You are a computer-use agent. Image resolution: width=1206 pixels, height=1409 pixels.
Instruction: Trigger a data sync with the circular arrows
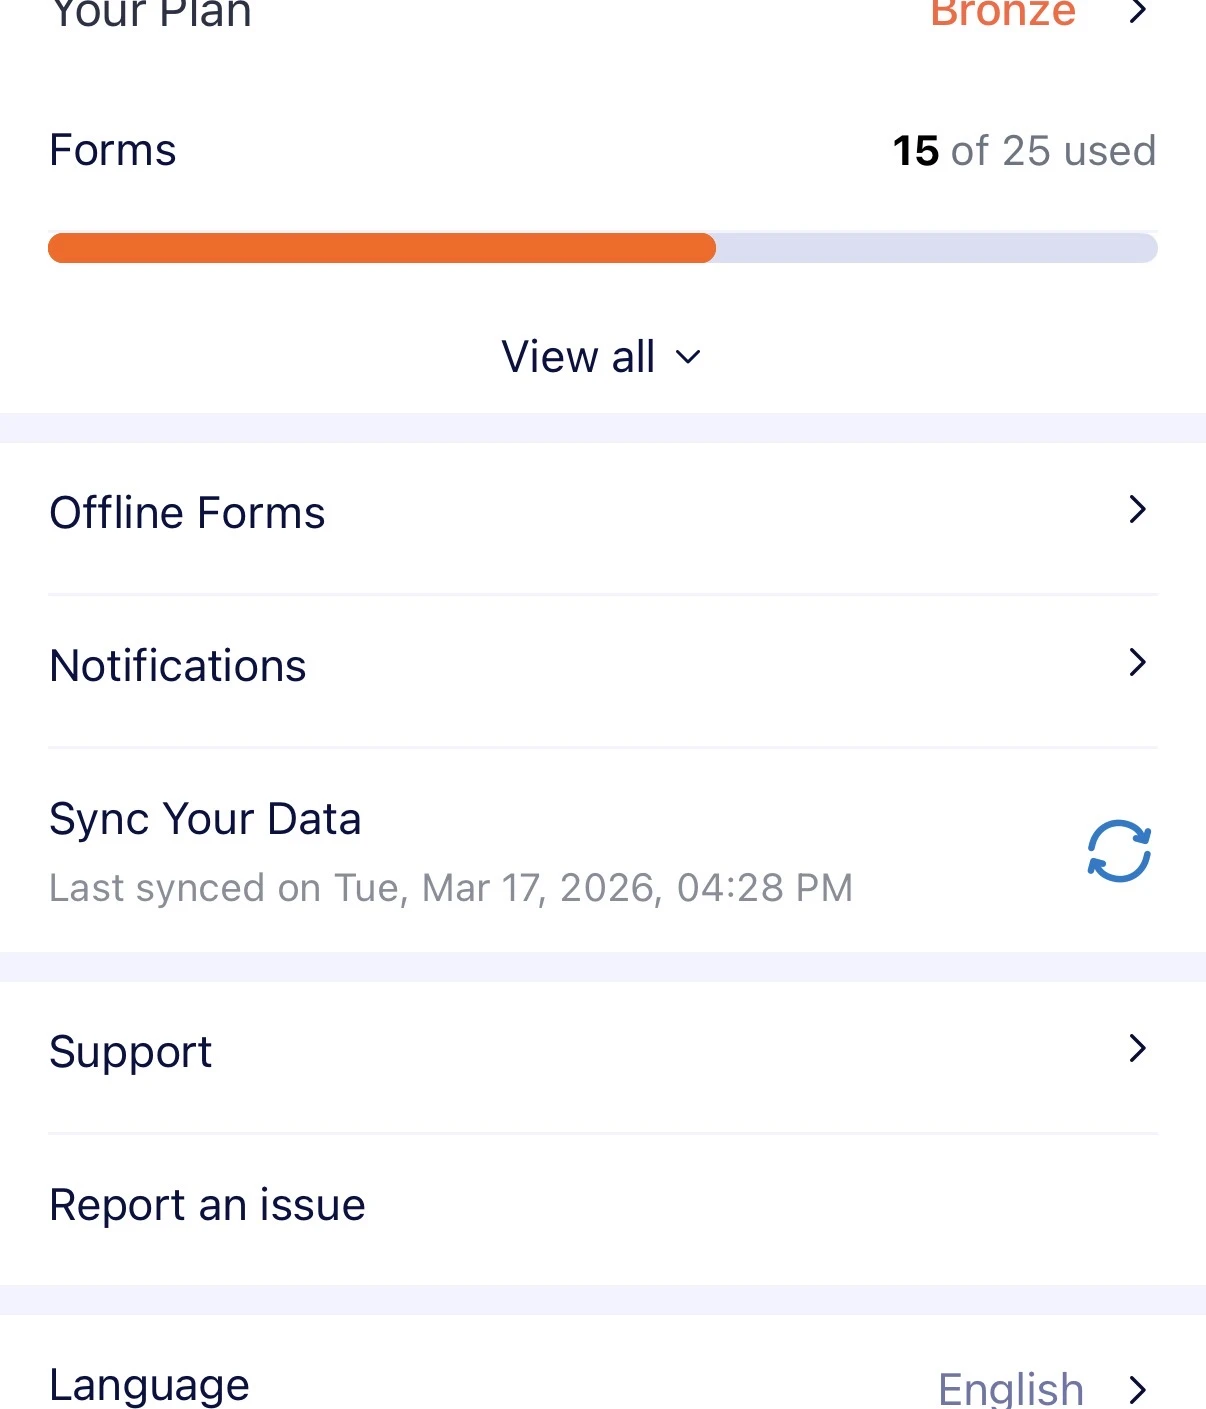[x=1117, y=850]
